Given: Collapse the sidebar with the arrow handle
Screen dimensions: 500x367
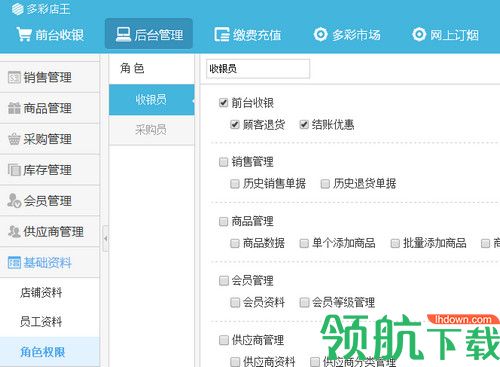Looking at the screenshot, I should (x=106, y=238).
